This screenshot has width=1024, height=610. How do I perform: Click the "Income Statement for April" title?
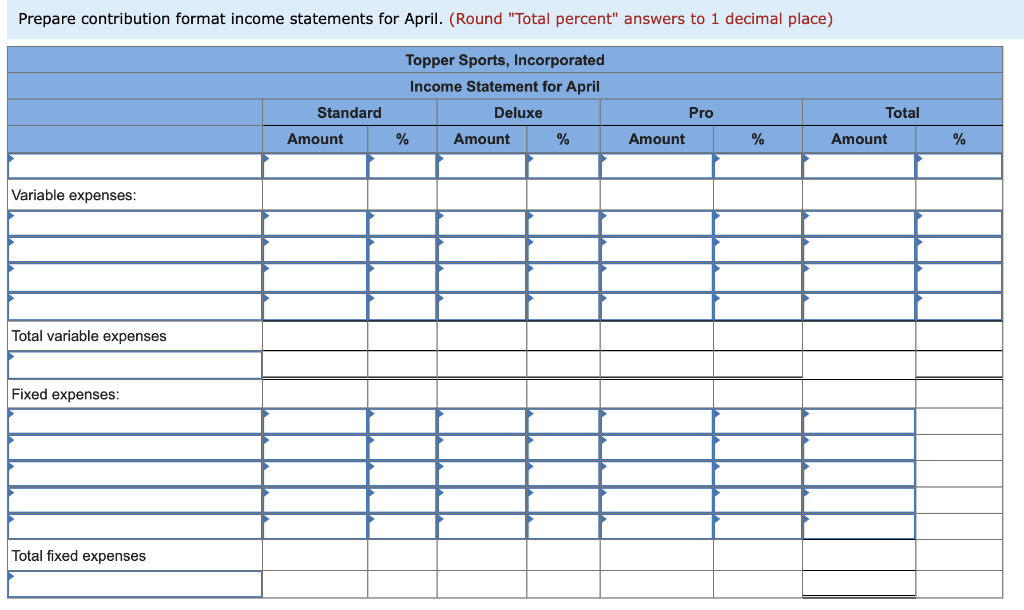505,86
